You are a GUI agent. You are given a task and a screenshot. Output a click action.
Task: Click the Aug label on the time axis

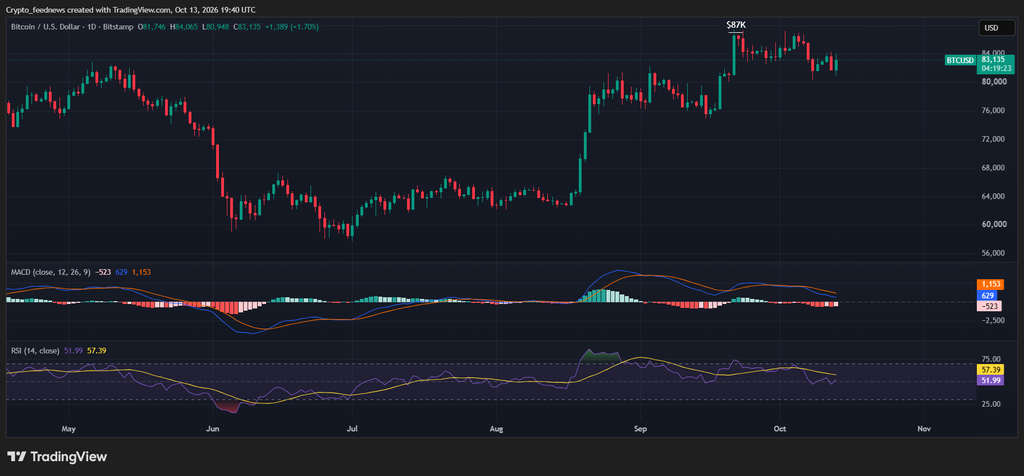pyautogui.click(x=496, y=429)
